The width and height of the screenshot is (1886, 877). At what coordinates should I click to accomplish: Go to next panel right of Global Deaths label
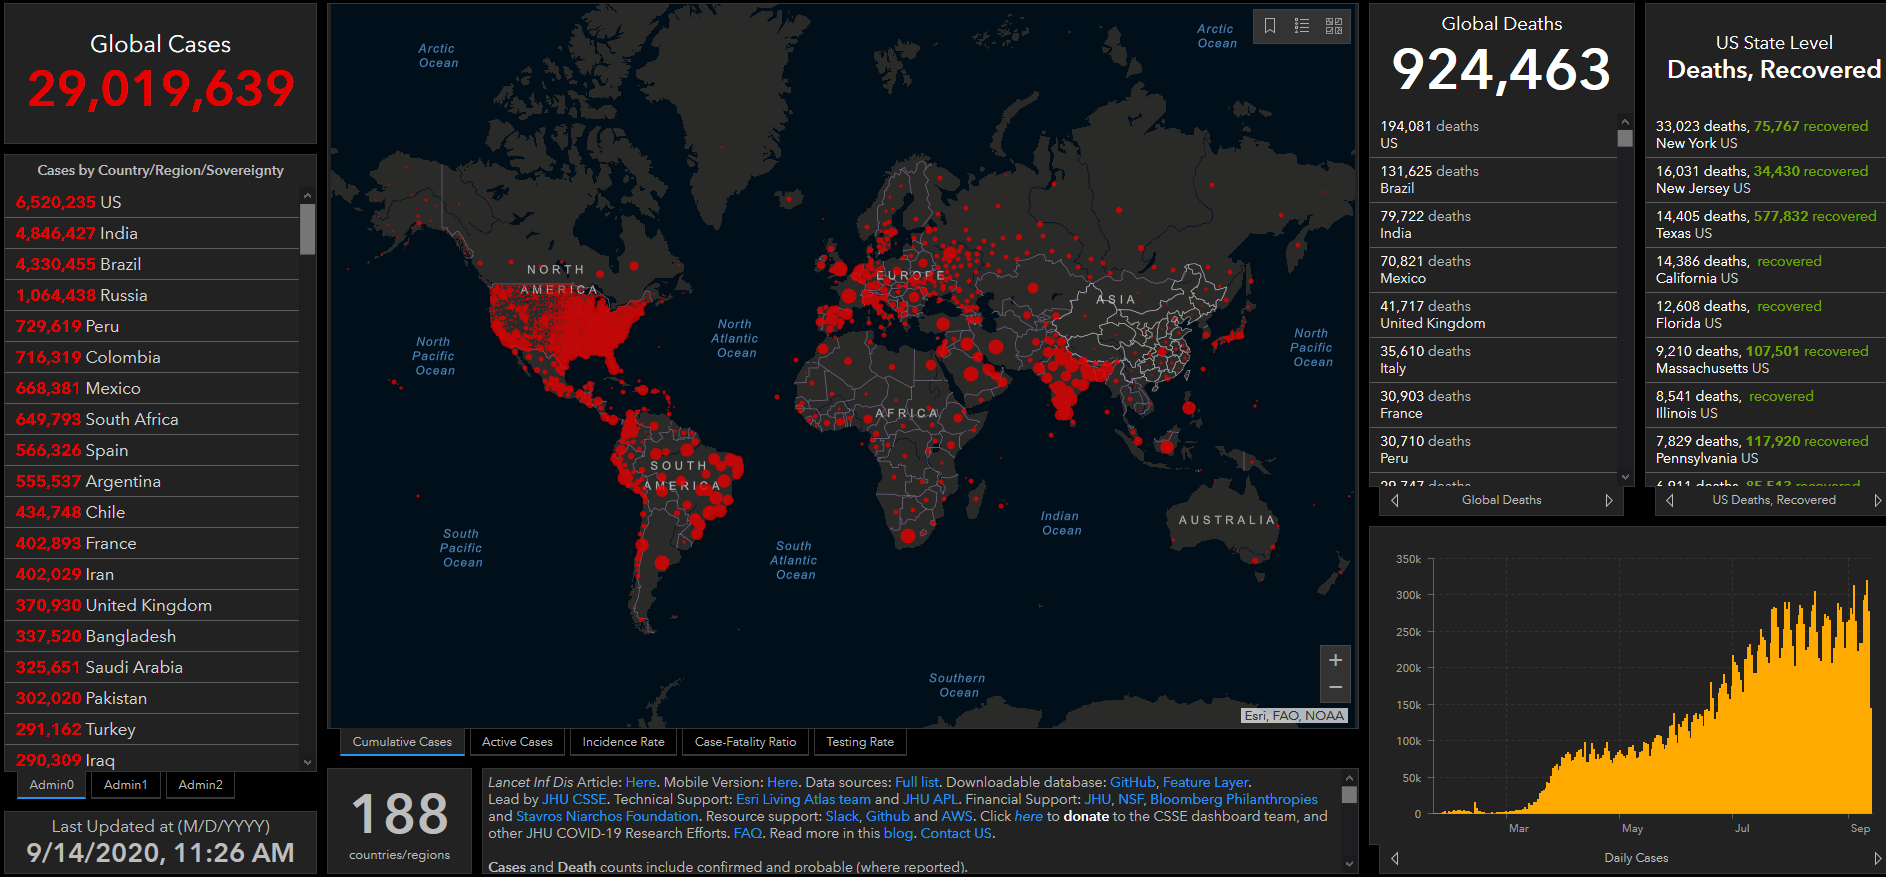1608,500
